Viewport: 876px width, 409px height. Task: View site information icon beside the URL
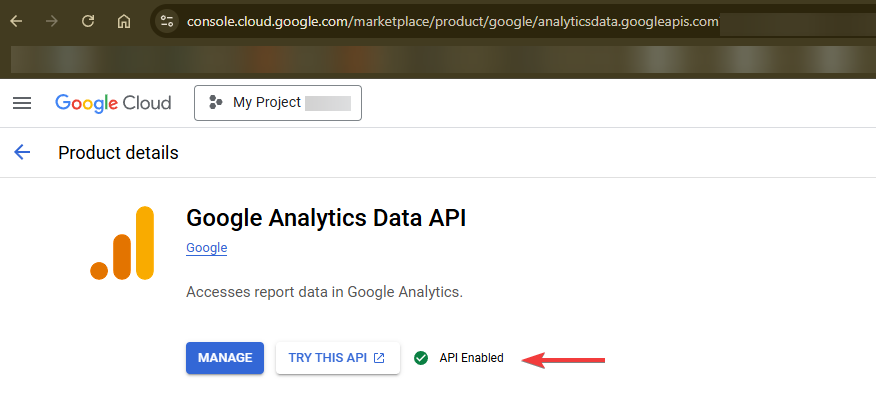(x=166, y=22)
